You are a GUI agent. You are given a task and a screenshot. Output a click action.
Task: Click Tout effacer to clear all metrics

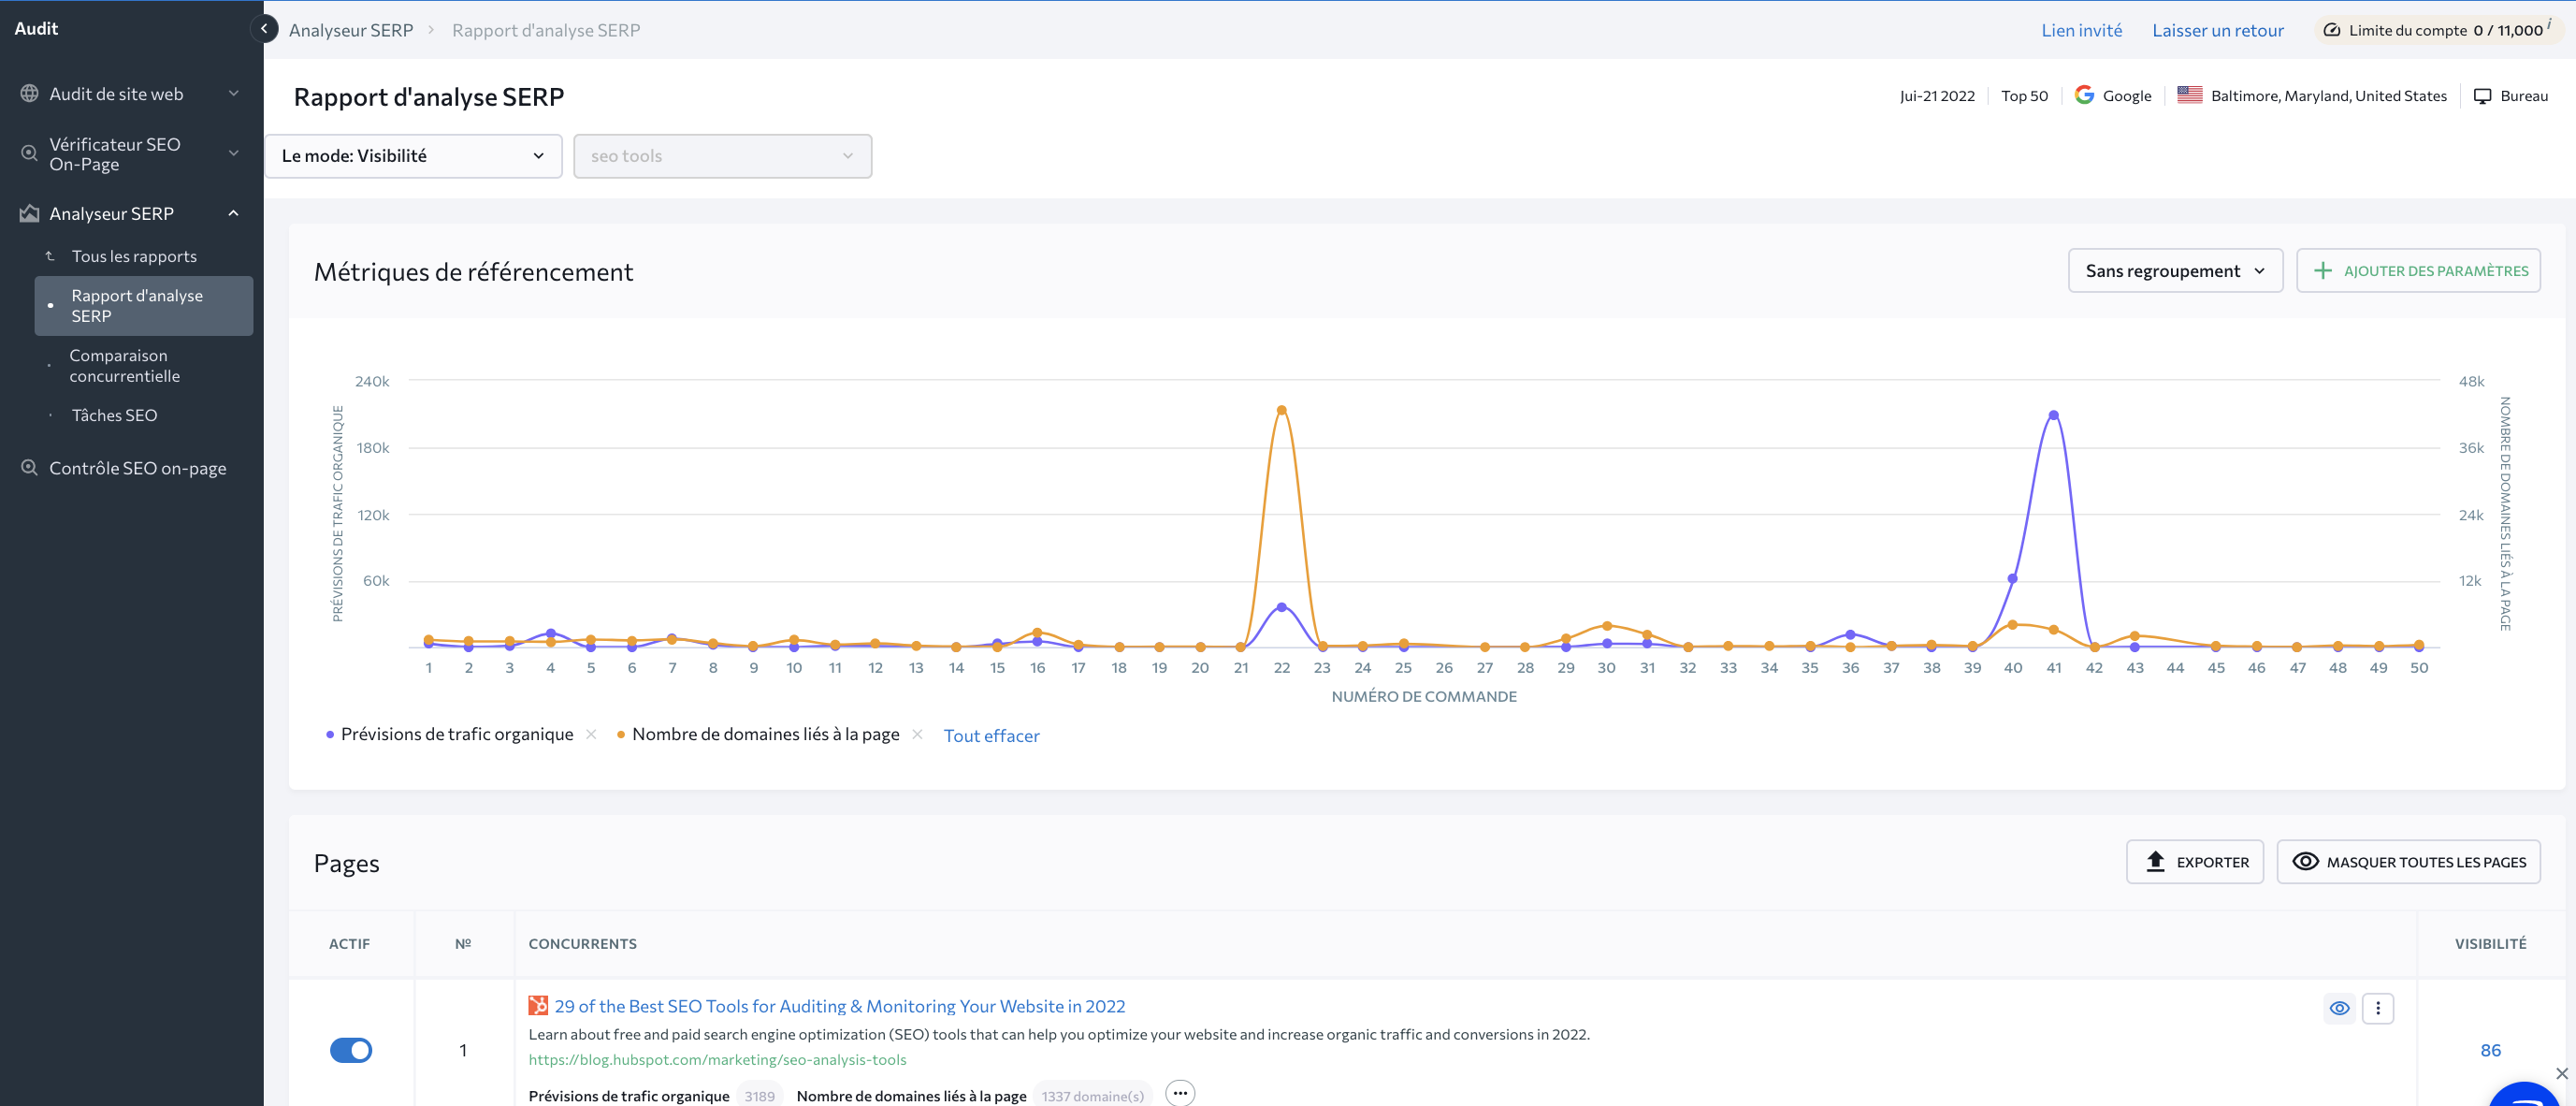coord(992,735)
